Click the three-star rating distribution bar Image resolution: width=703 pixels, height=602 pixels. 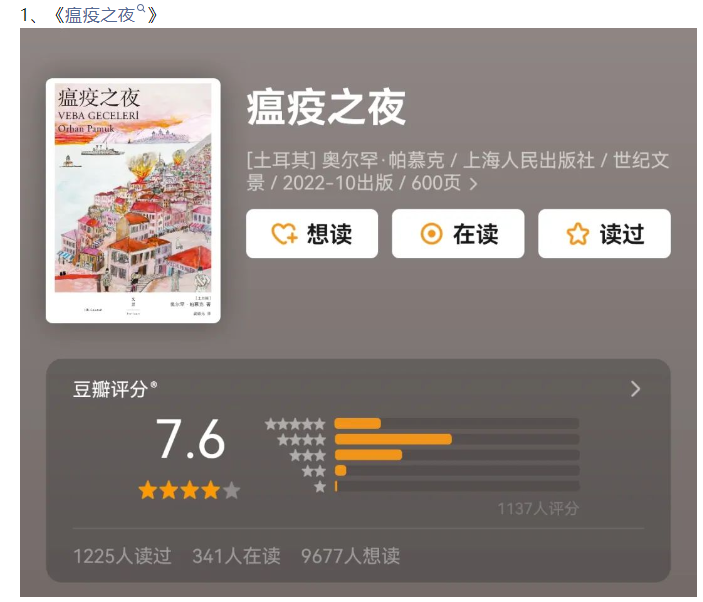[x=457, y=455]
